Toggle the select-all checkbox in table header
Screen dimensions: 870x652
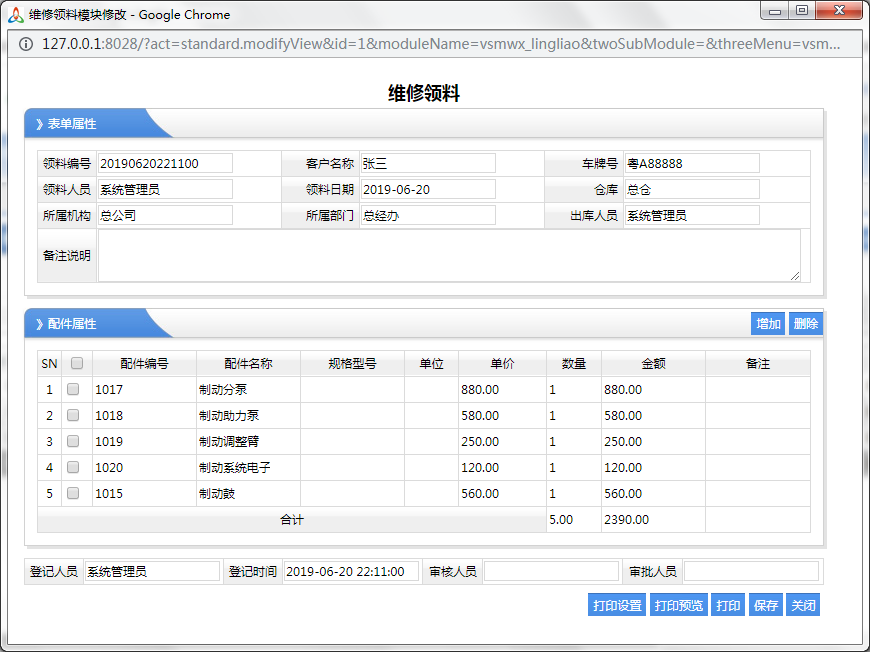point(77,364)
